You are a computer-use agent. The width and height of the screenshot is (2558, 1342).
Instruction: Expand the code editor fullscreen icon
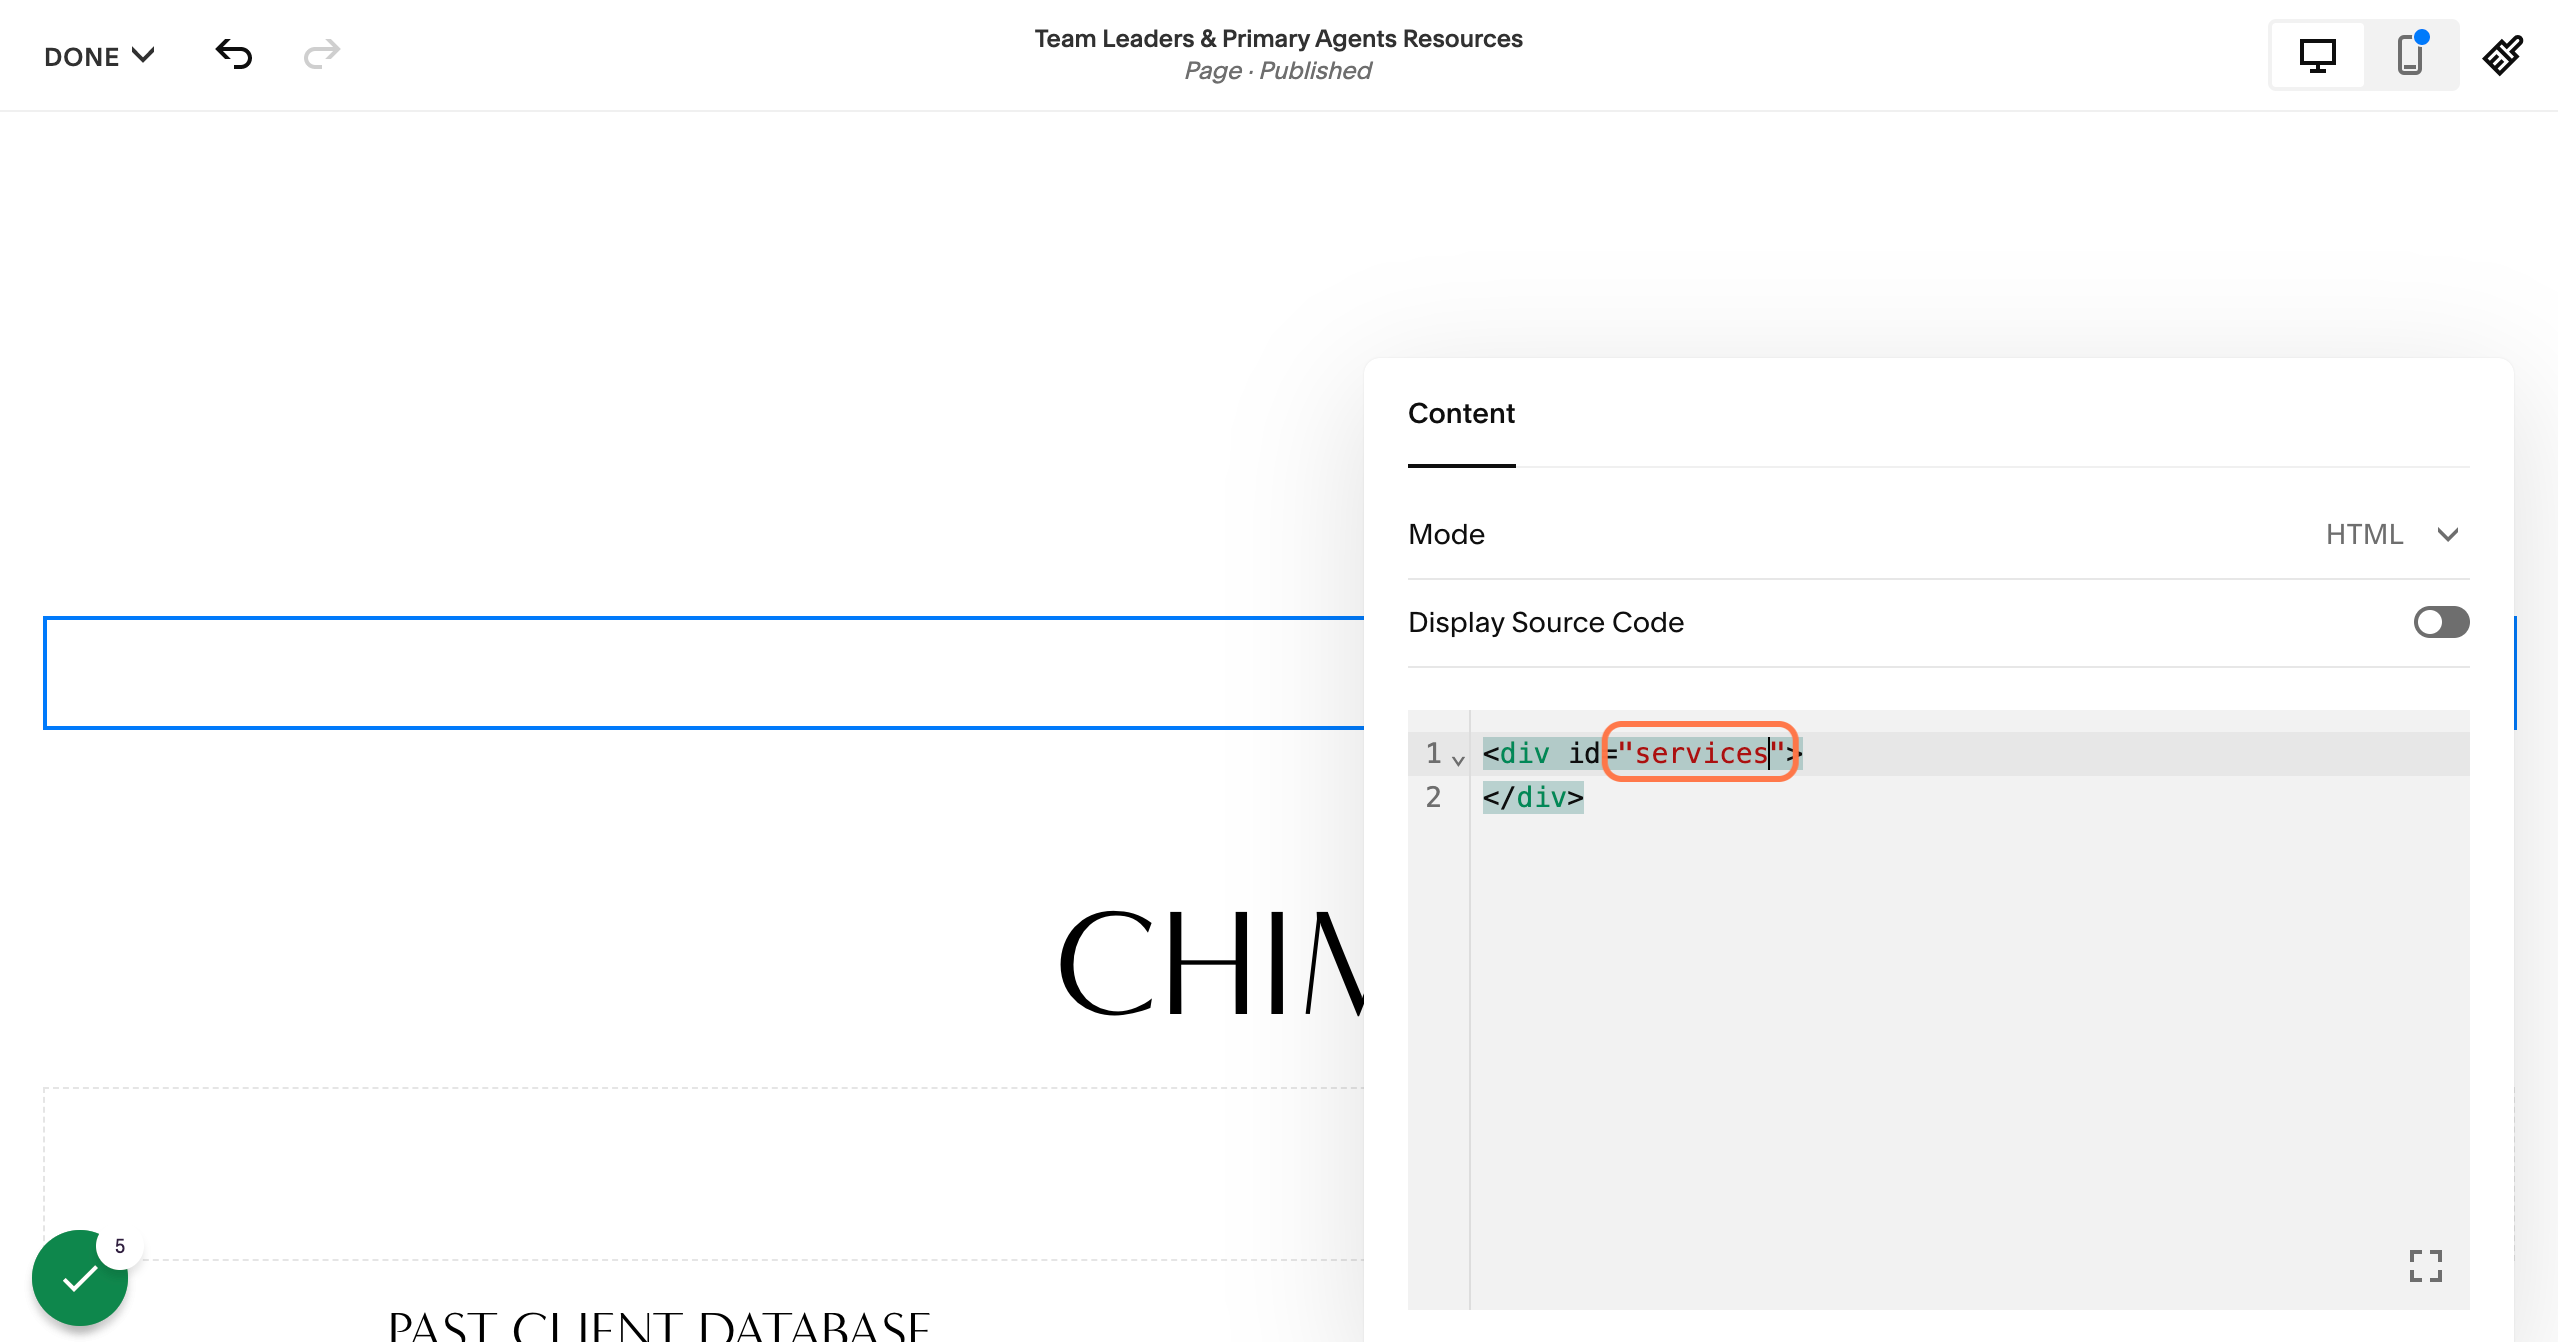click(x=2425, y=1265)
